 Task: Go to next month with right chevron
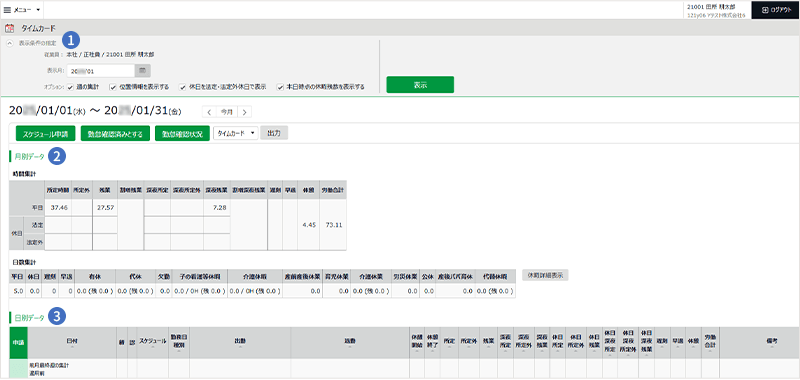click(245, 112)
